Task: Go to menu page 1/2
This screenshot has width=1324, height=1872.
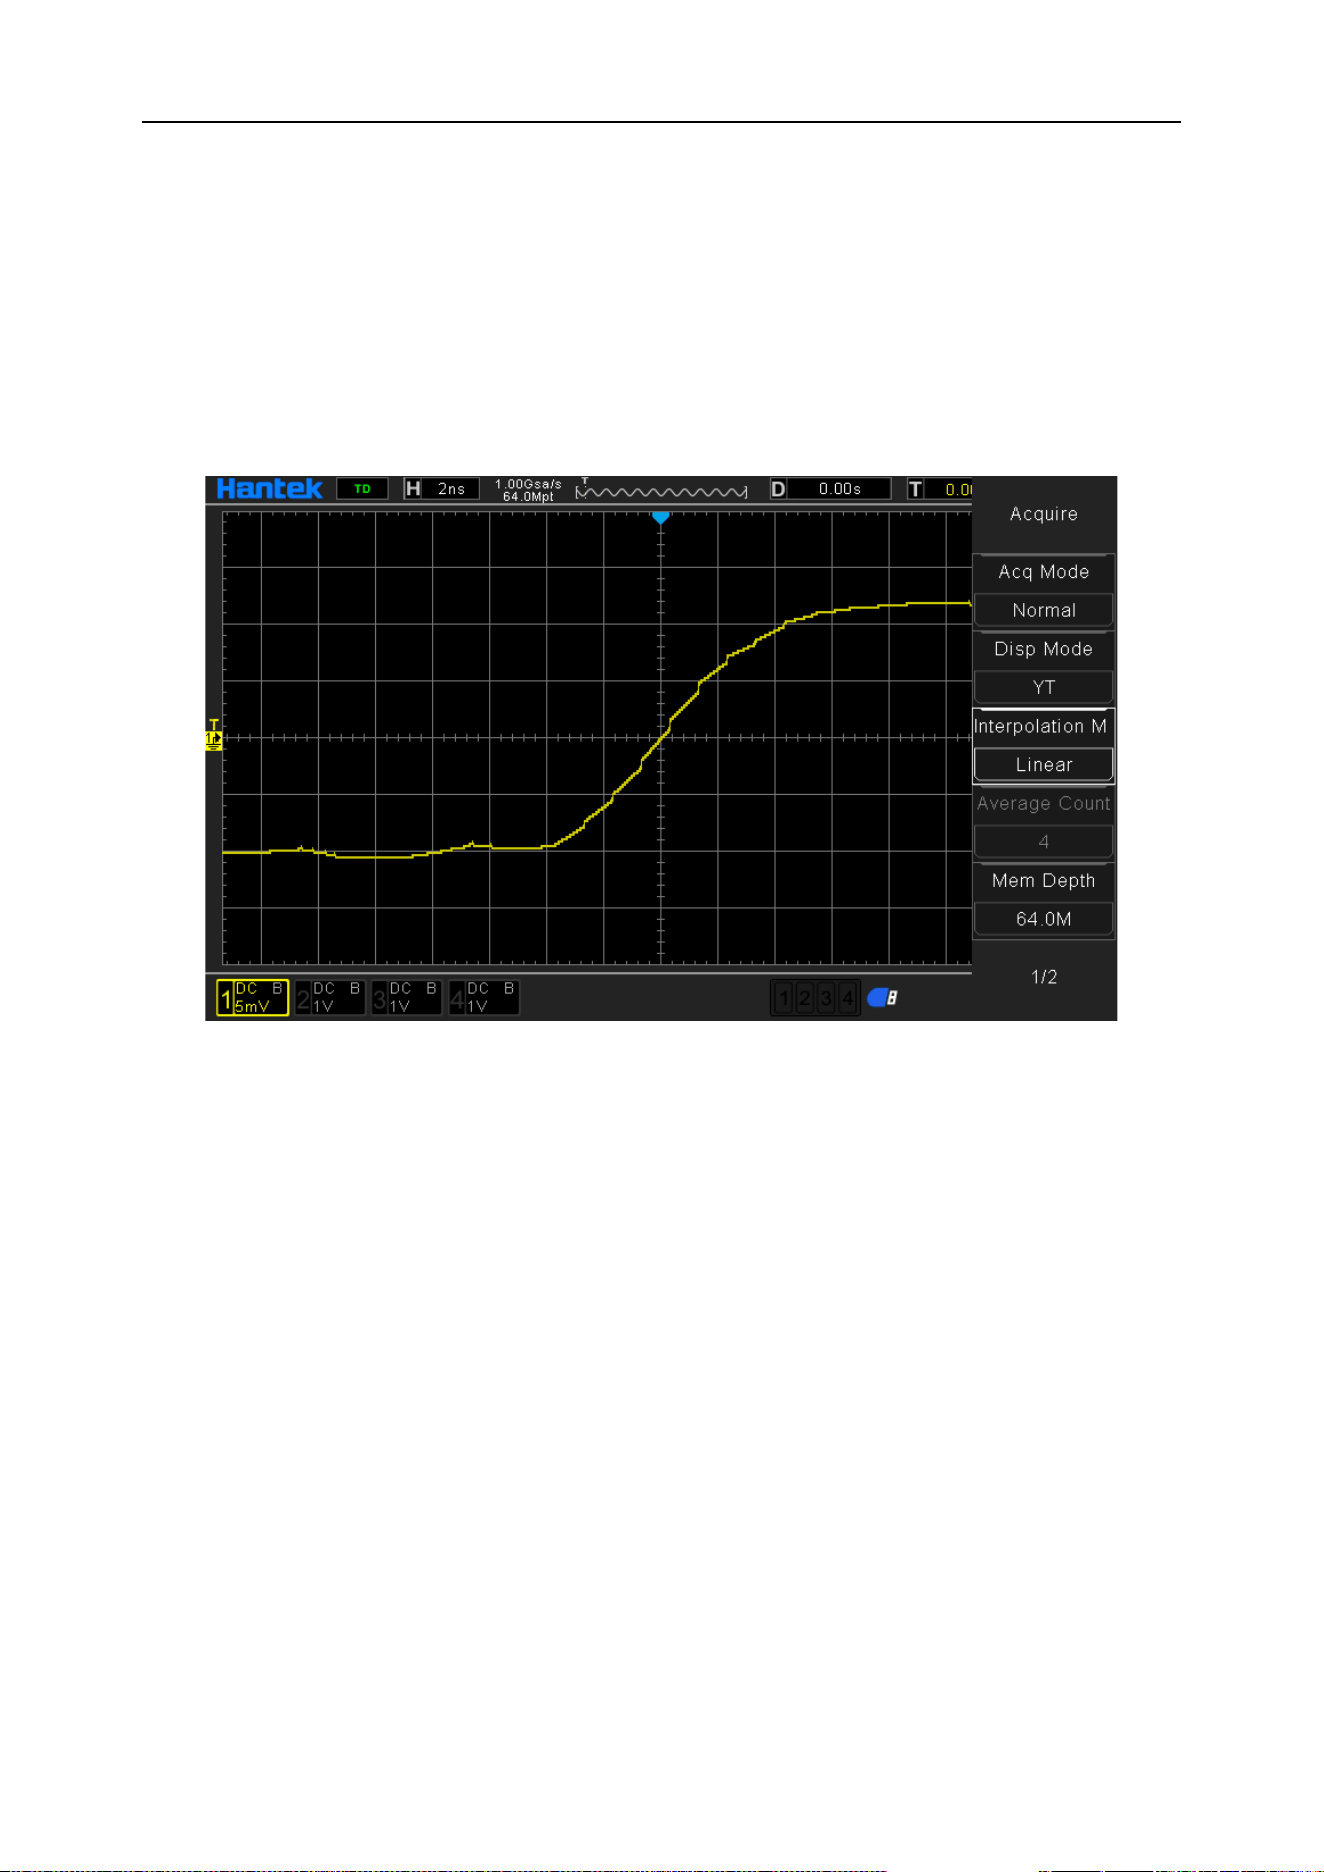Action: [1043, 976]
